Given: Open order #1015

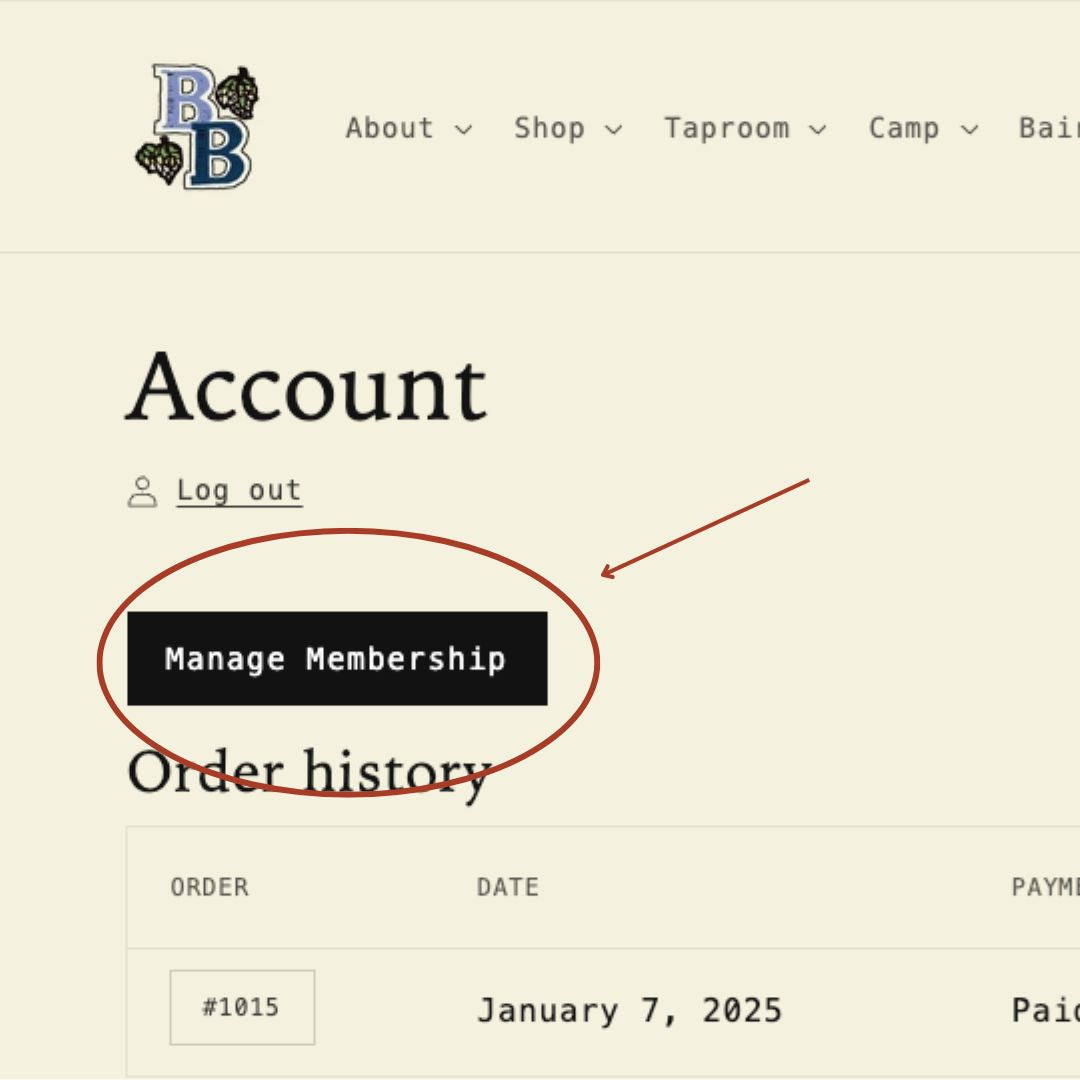Looking at the screenshot, I should 242,1007.
